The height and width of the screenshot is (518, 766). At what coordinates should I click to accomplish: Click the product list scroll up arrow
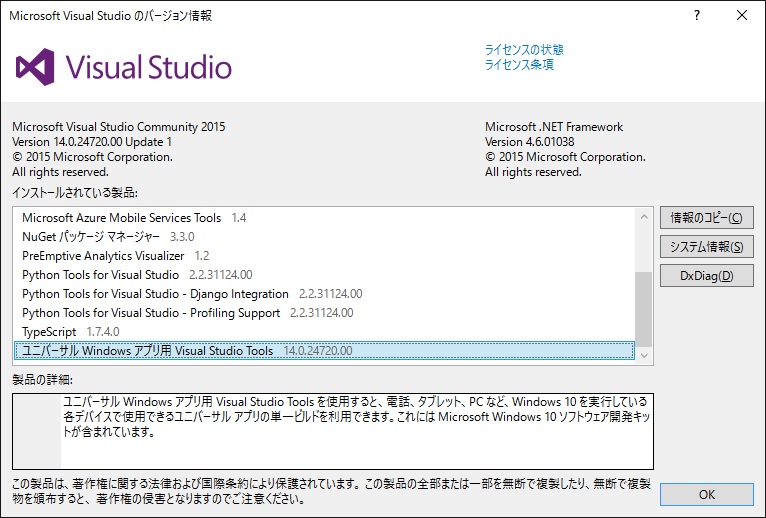(x=645, y=216)
